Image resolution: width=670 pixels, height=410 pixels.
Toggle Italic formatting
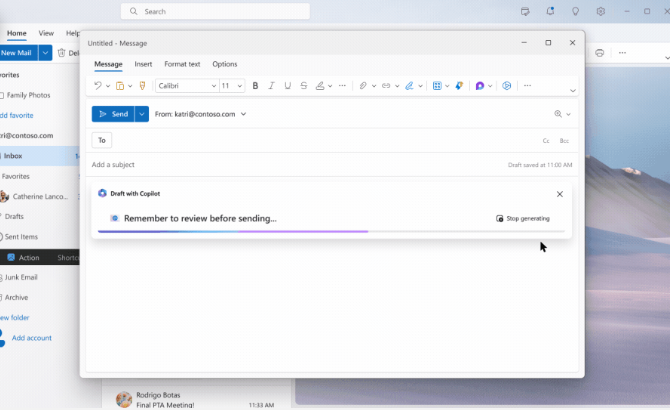pyautogui.click(x=271, y=86)
